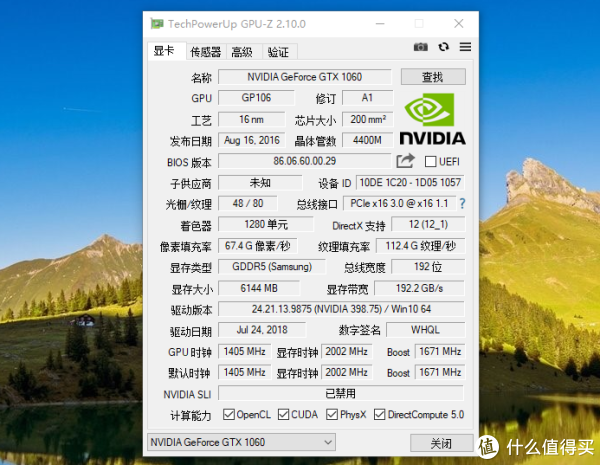
Task: Click the memory clock 2002 MHz in 默认时钟 row
Action: (347, 372)
